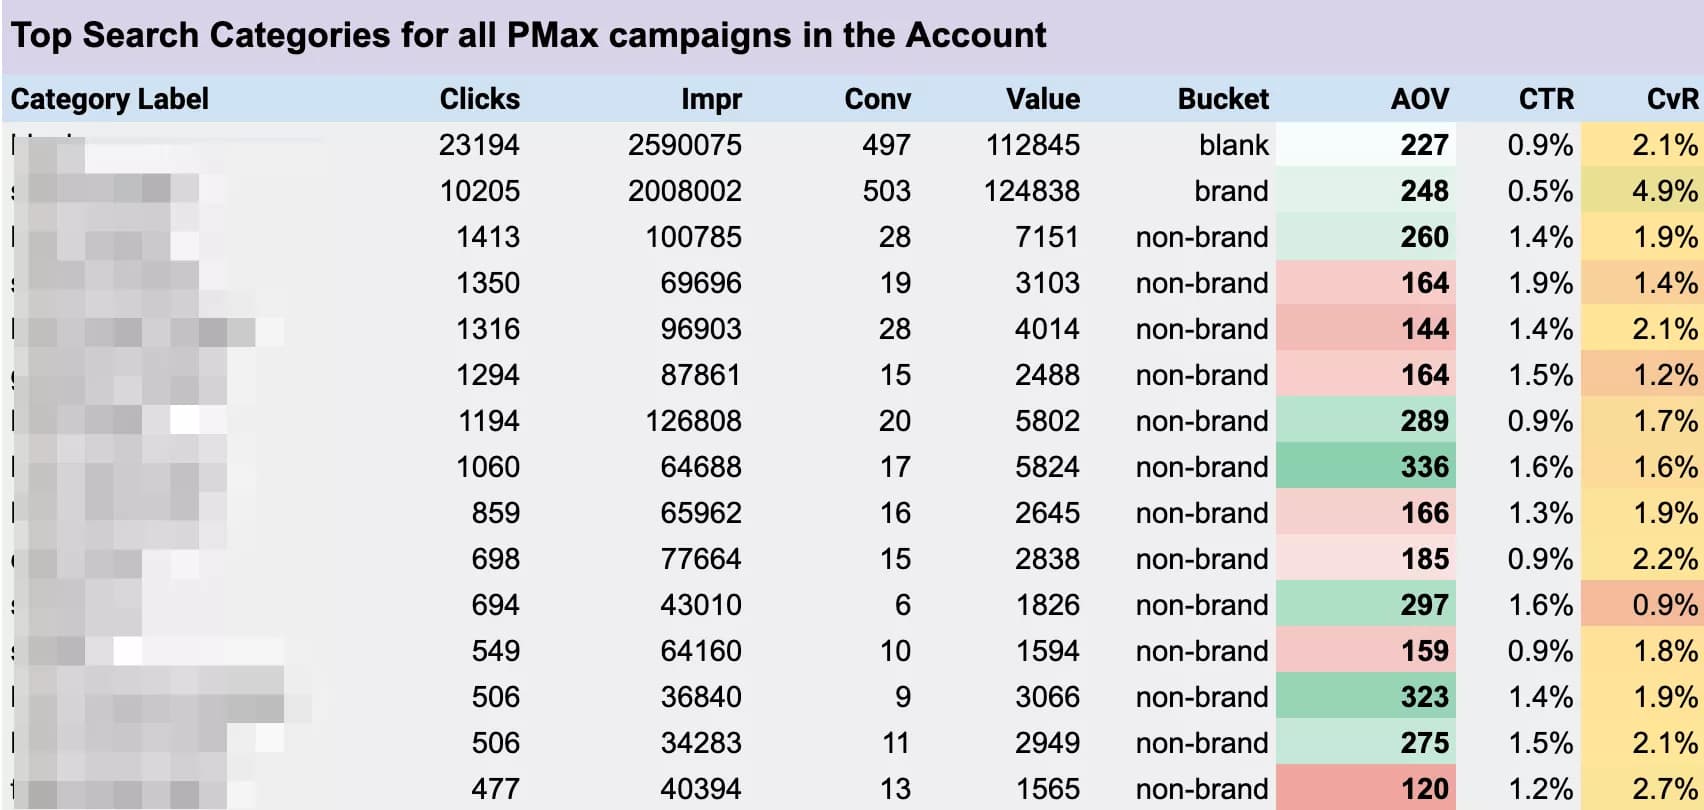Click the CvR column header
This screenshot has height=810, width=1704.
pos(1672,99)
